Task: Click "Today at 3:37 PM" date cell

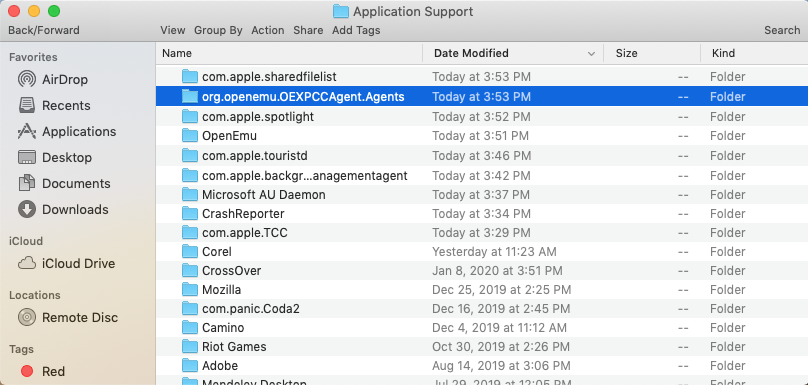Action: [481, 195]
